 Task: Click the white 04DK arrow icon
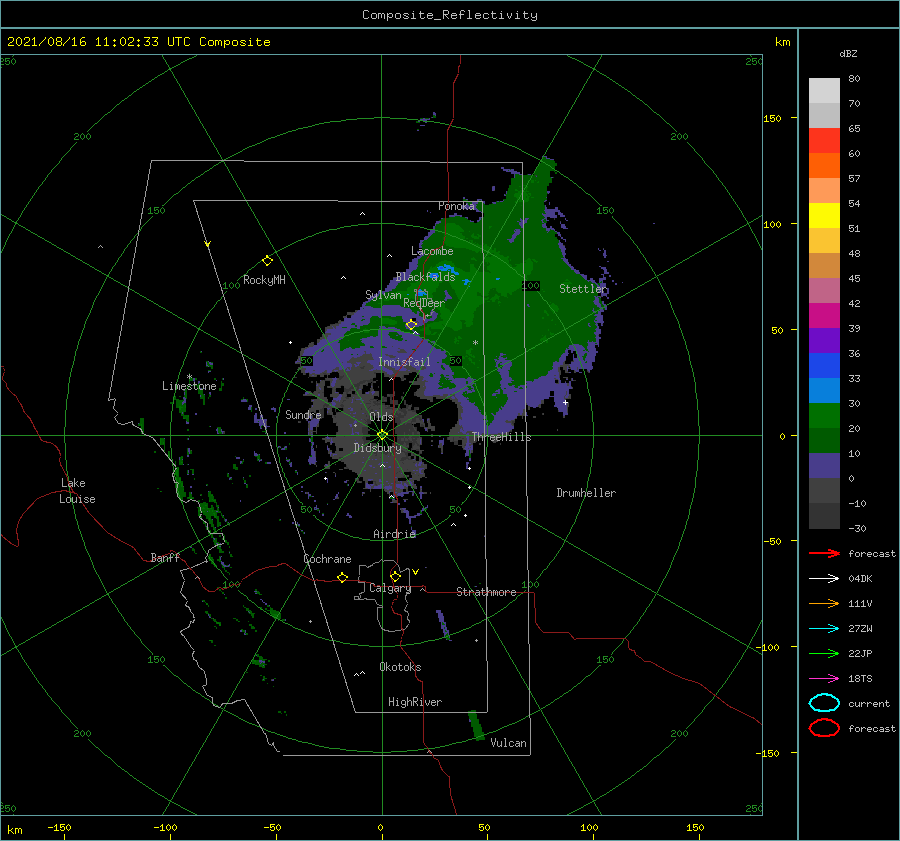tap(824, 579)
